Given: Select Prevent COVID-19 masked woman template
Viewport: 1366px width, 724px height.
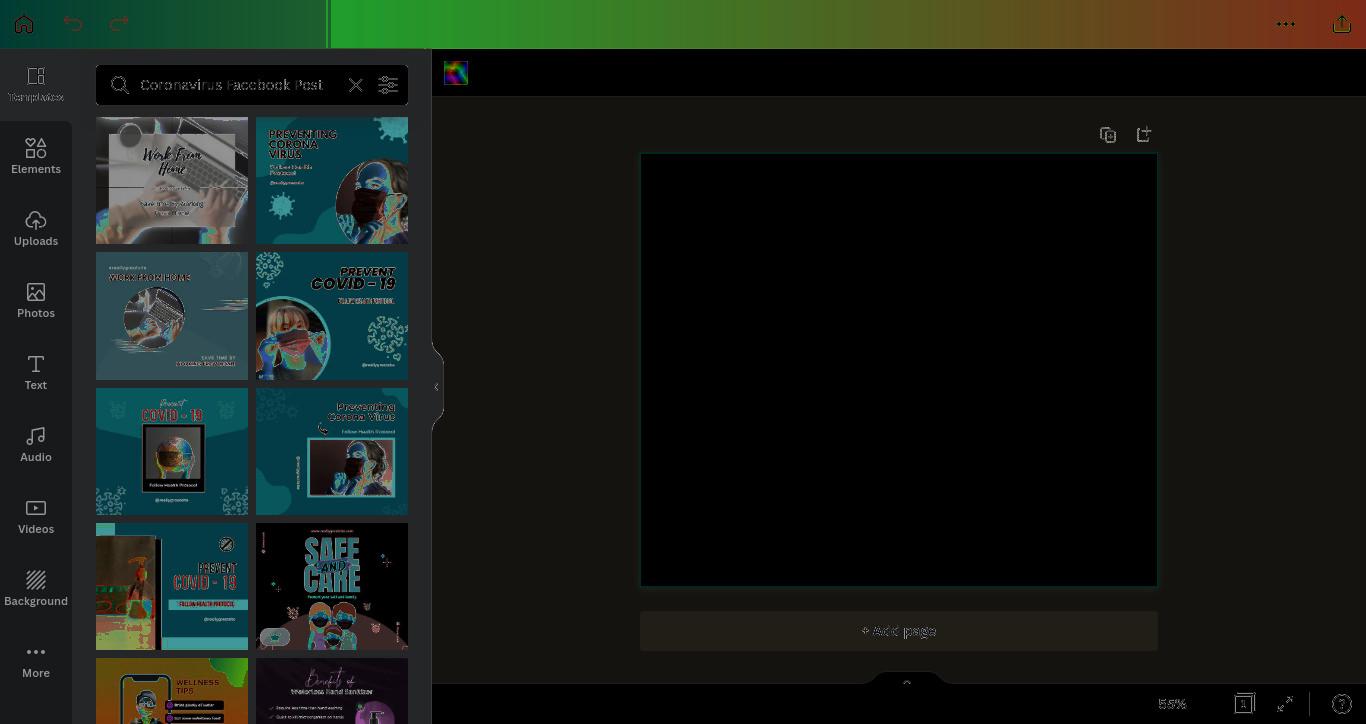Looking at the screenshot, I should [332, 316].
